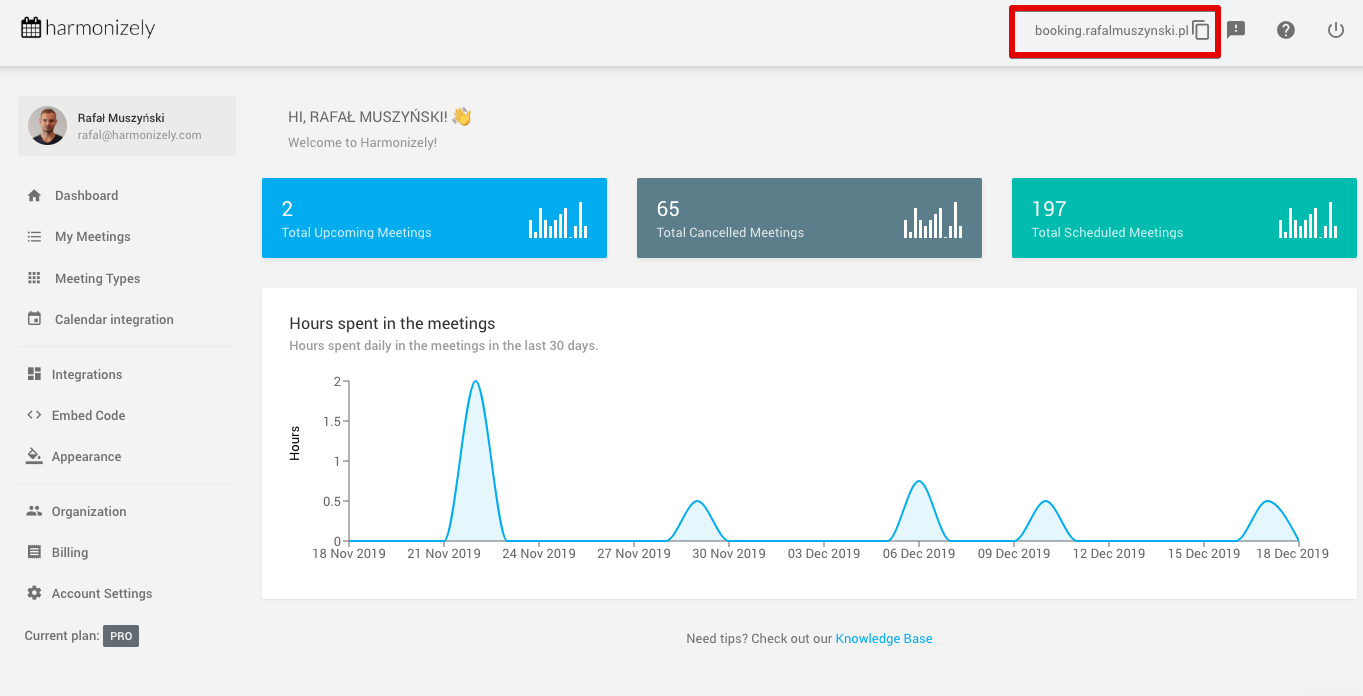Viewport: 1363px width, 696px height.
Task: Follow the Knowledge Base link
Action: click(x=884, y=639)
